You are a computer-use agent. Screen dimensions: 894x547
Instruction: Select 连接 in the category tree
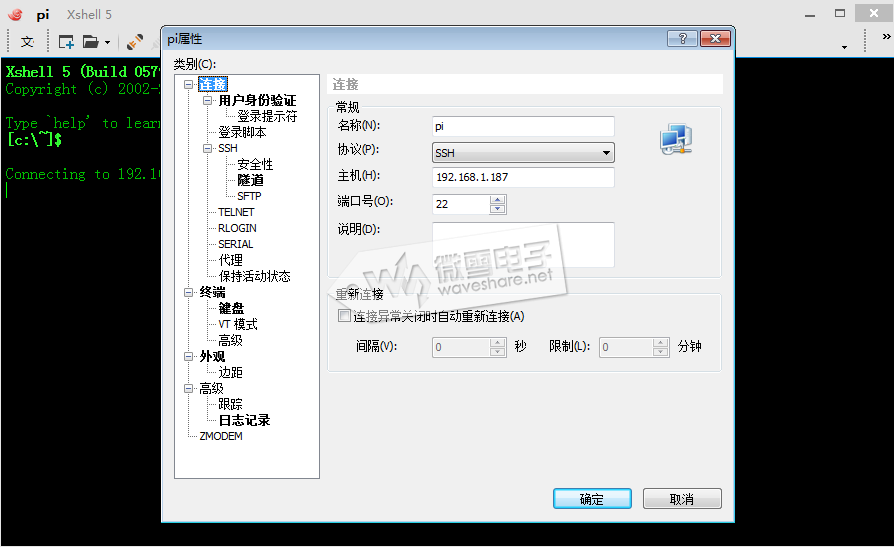click(213, 84)
